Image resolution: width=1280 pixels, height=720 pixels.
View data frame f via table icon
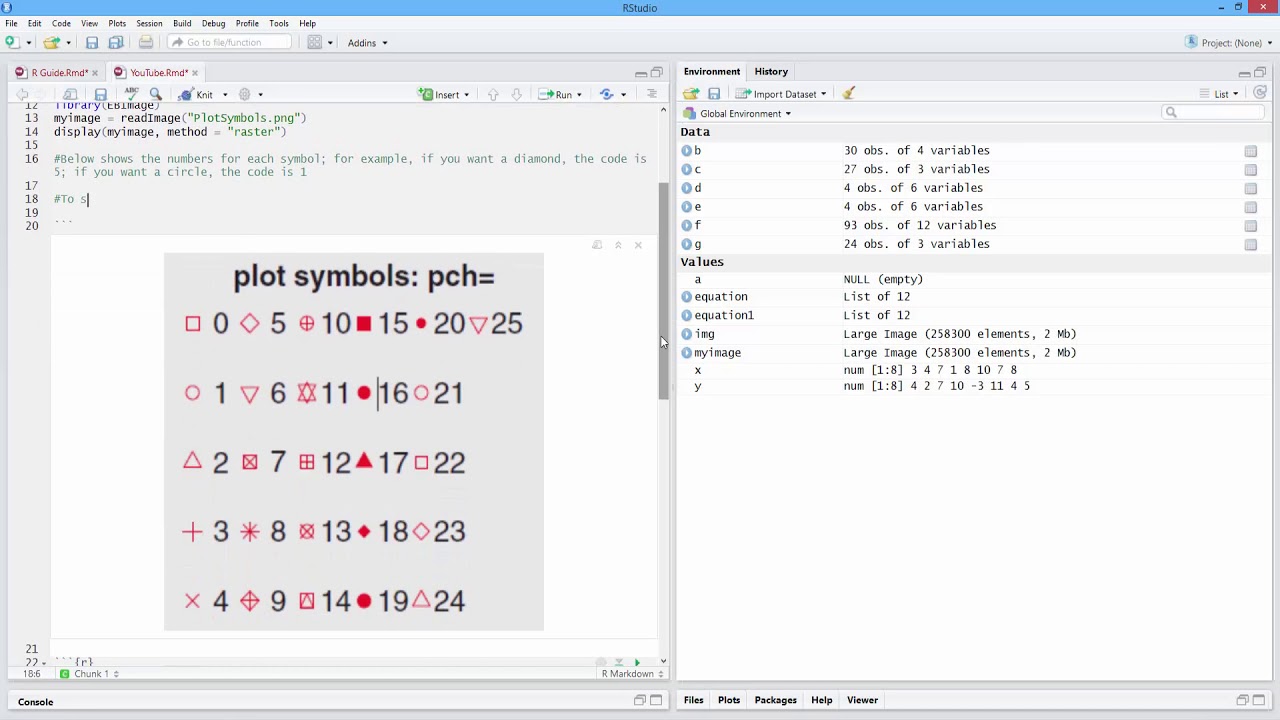(1251, 226)
